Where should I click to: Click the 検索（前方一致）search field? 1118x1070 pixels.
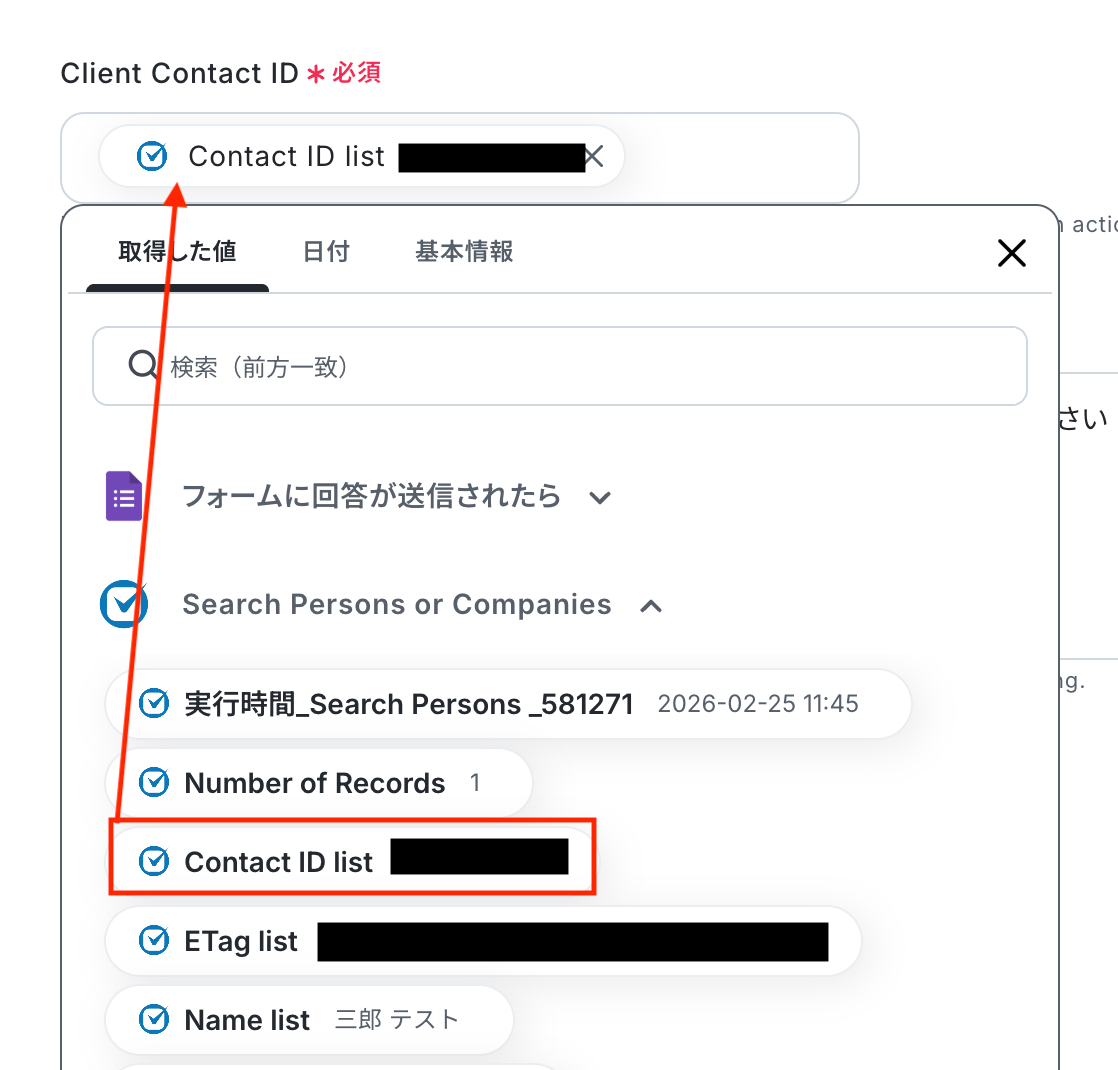(560, 366)
